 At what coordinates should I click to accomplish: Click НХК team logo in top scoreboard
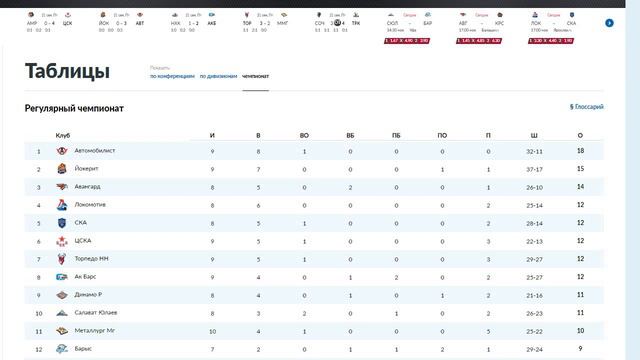coord(175,15)
